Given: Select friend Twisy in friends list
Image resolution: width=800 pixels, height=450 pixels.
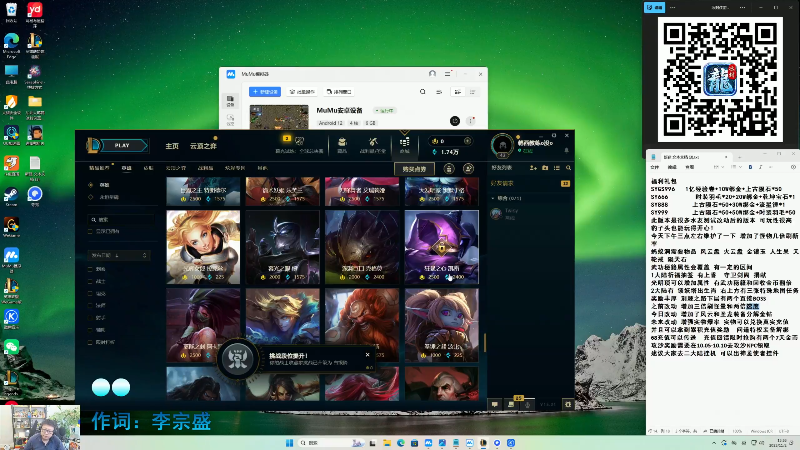Looking at the screenshot, I should click(530, 214).
